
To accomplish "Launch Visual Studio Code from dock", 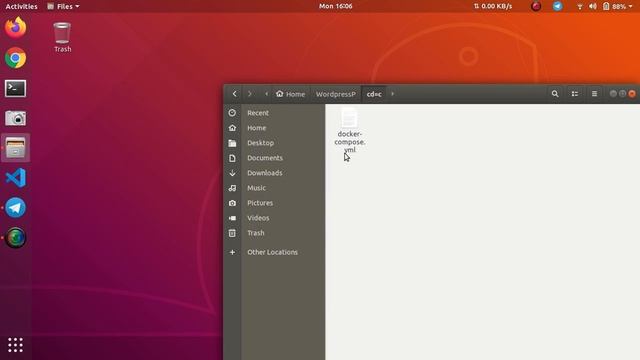I will click(x=16, y=178).
